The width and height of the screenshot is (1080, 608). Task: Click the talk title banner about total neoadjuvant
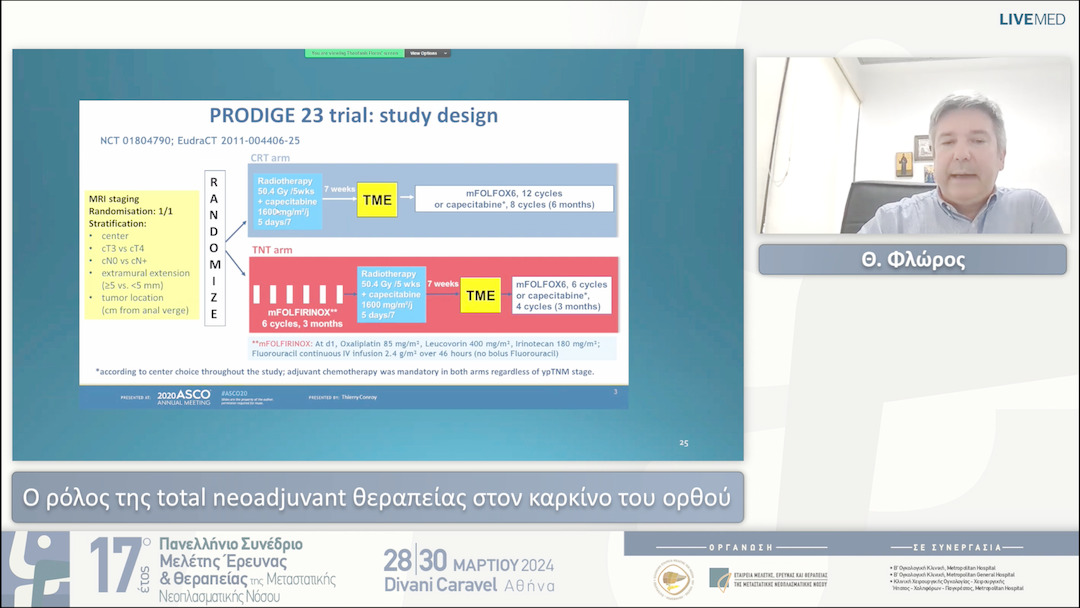(378, 497)
